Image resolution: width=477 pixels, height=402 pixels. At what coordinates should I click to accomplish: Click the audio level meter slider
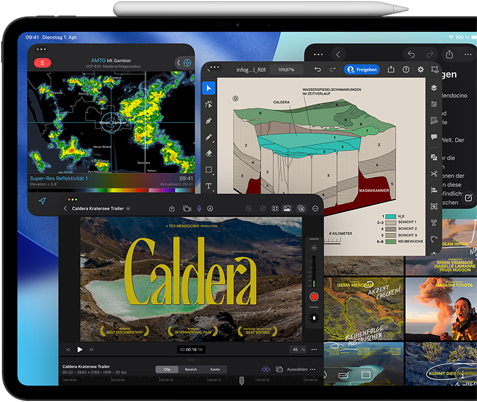click(x=314, y=271)
